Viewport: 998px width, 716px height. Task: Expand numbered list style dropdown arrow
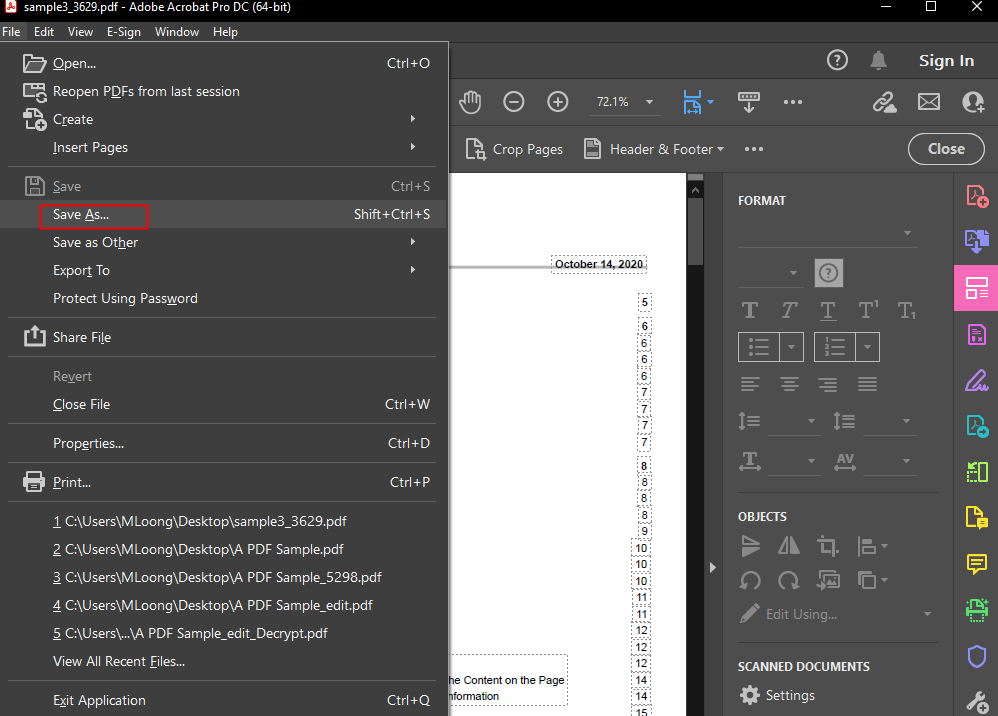pyautogui.click(x=868, y=347)
